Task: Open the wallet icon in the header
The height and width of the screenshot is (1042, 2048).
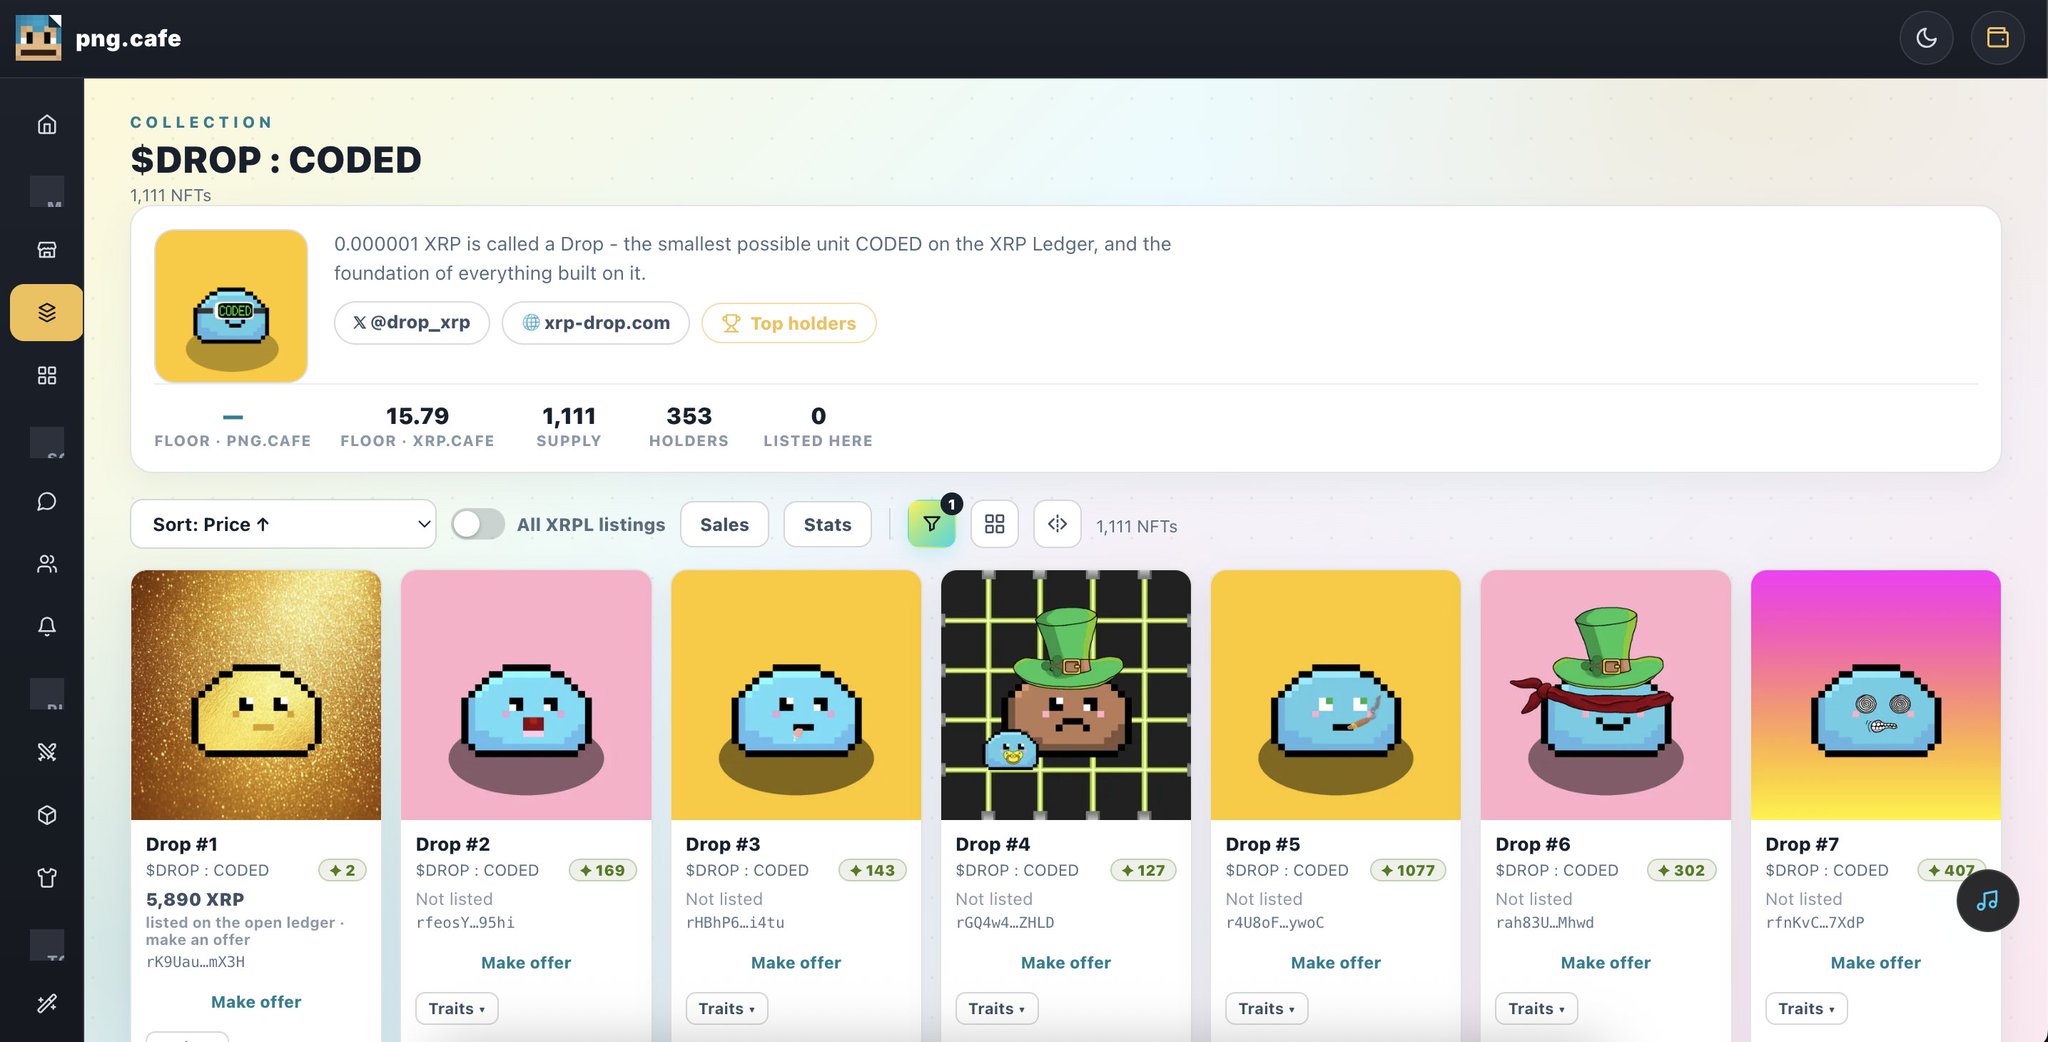Action: tap(1997, 38)
